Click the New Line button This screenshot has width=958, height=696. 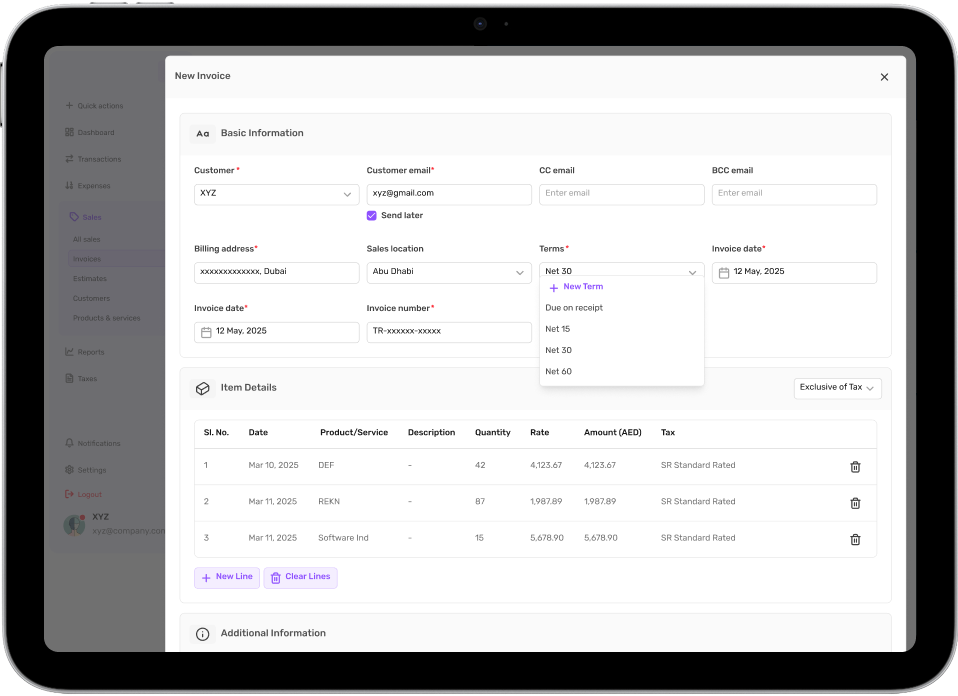[227, 577]
